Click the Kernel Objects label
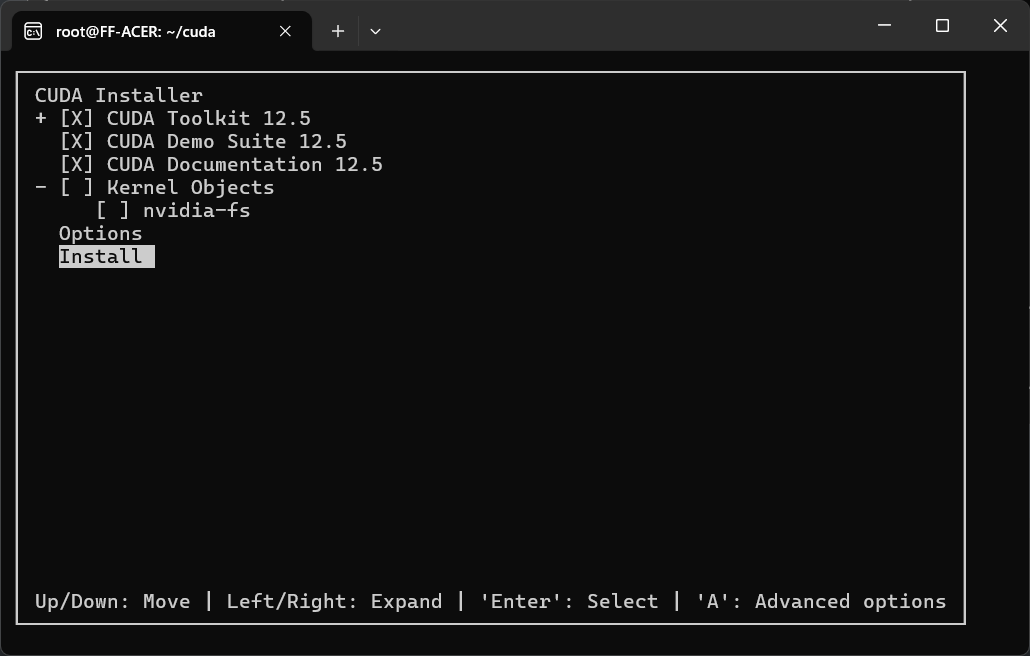1030x656 pixels. pyautogui.click(x=190, y=187)
